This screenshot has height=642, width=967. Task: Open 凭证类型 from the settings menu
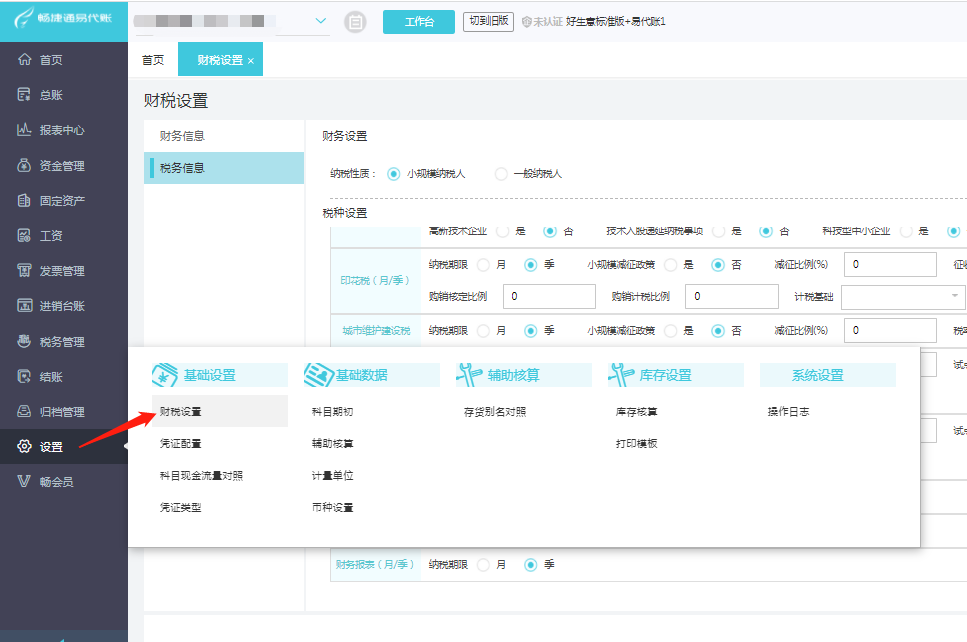[181, 508]
